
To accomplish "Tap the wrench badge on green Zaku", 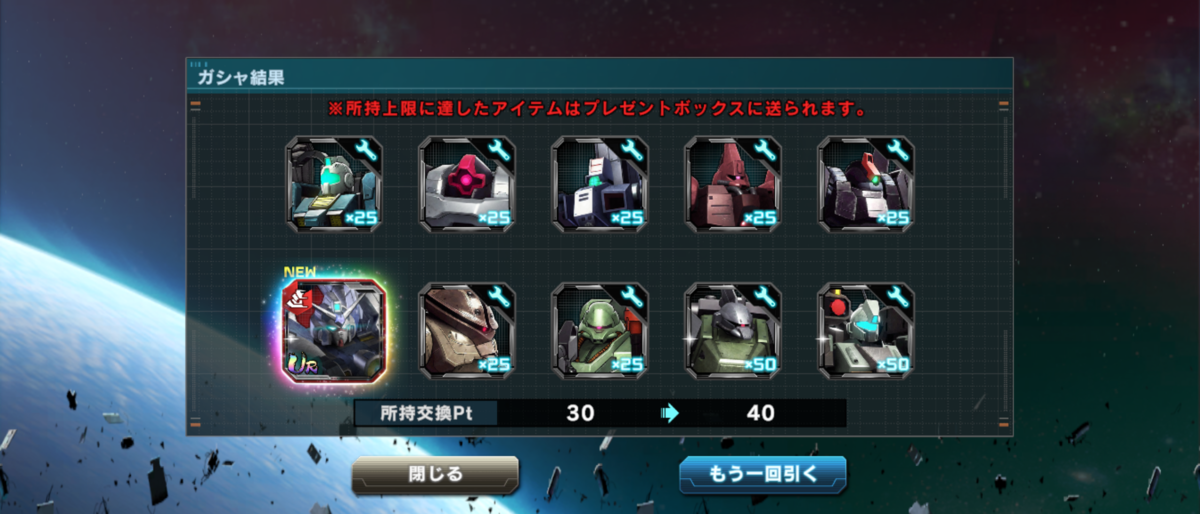I will click(631, 298).
